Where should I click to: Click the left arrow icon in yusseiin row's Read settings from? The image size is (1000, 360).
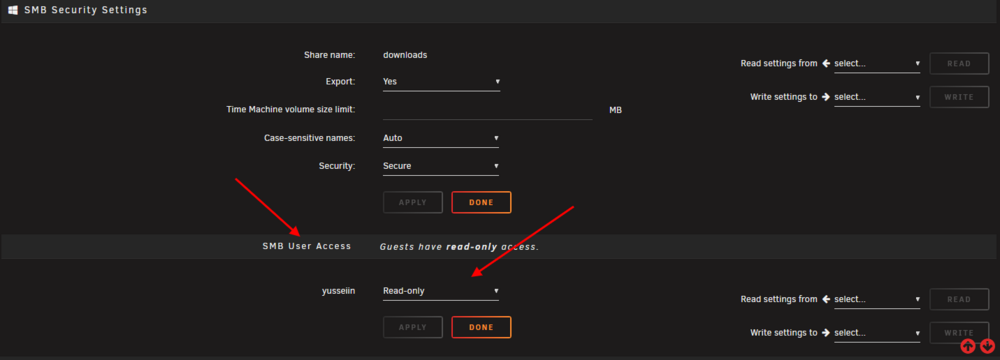(x=826, y=299)
